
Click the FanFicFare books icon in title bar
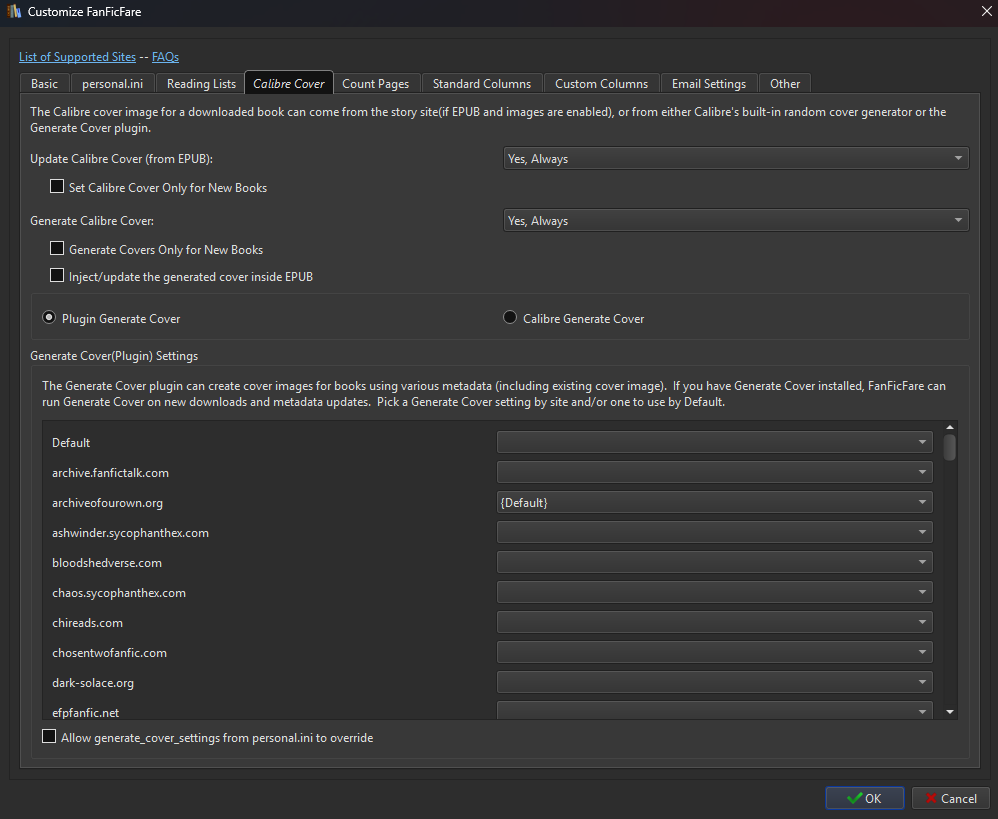[14, 12]
